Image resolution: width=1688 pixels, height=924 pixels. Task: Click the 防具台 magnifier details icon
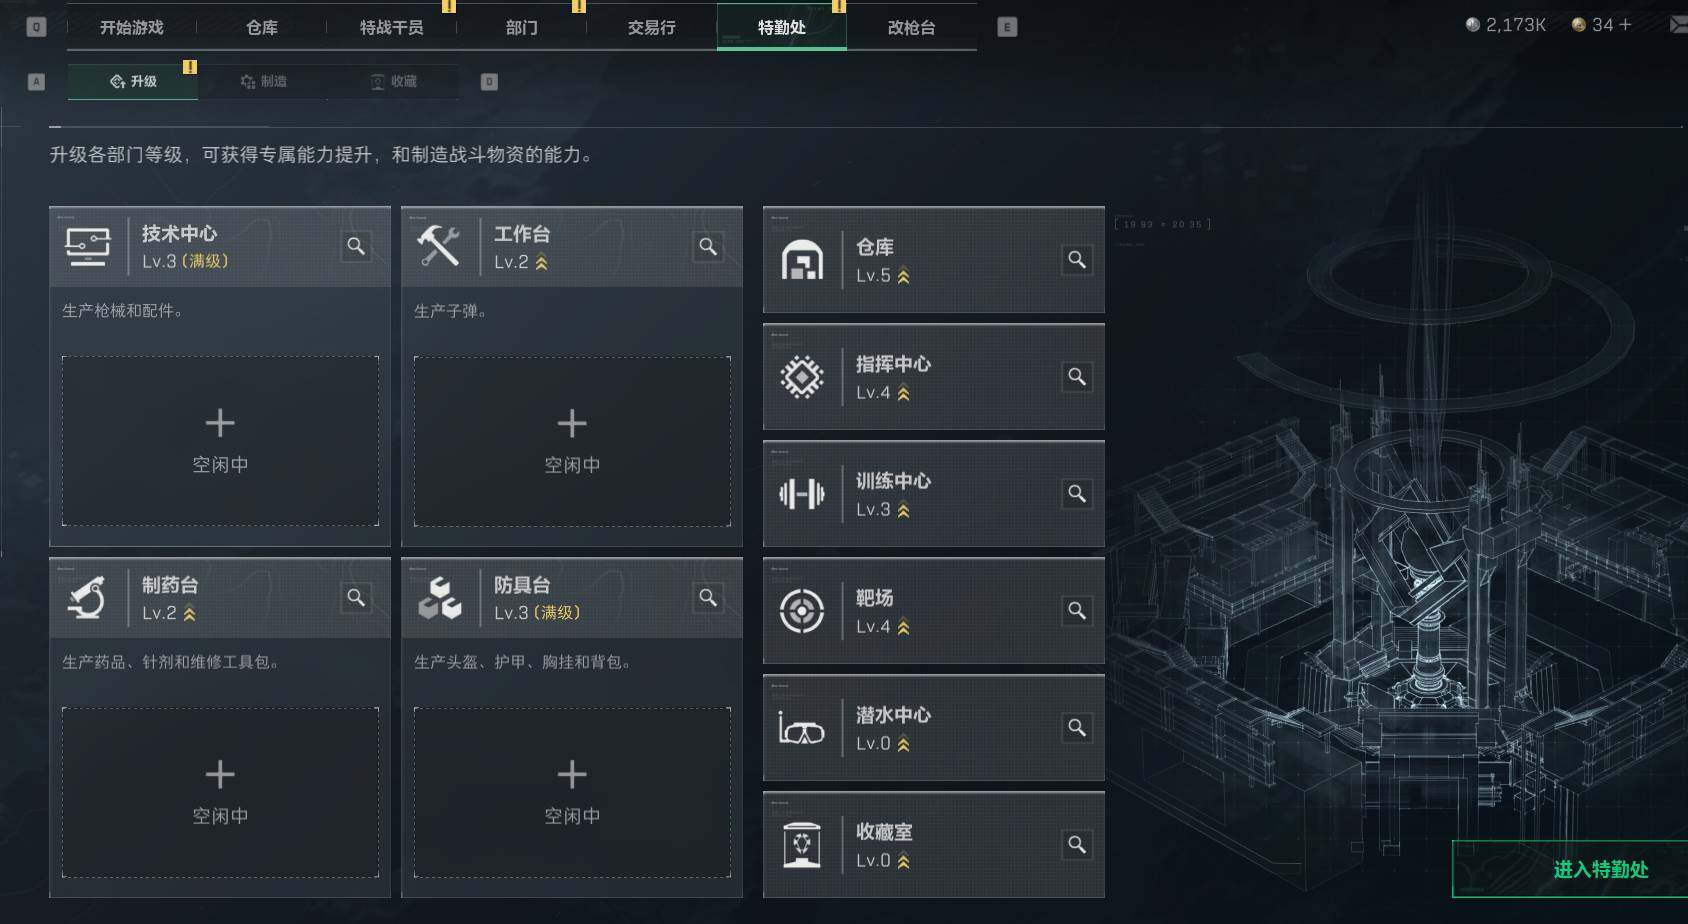708,597
